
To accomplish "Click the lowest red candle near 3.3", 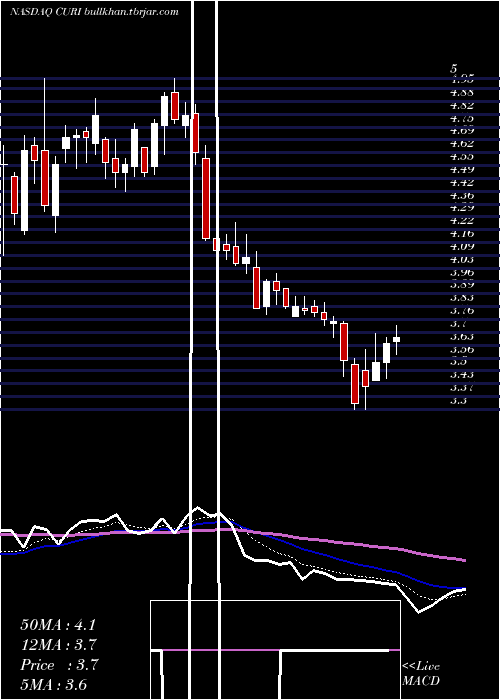I will tap(355, 384).
